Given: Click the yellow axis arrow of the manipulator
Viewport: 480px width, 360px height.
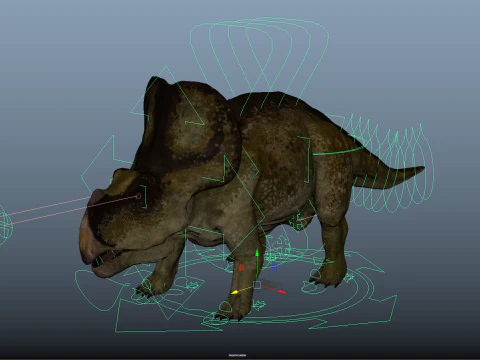Looking at the screenshot, I should [x=235, y=292].
